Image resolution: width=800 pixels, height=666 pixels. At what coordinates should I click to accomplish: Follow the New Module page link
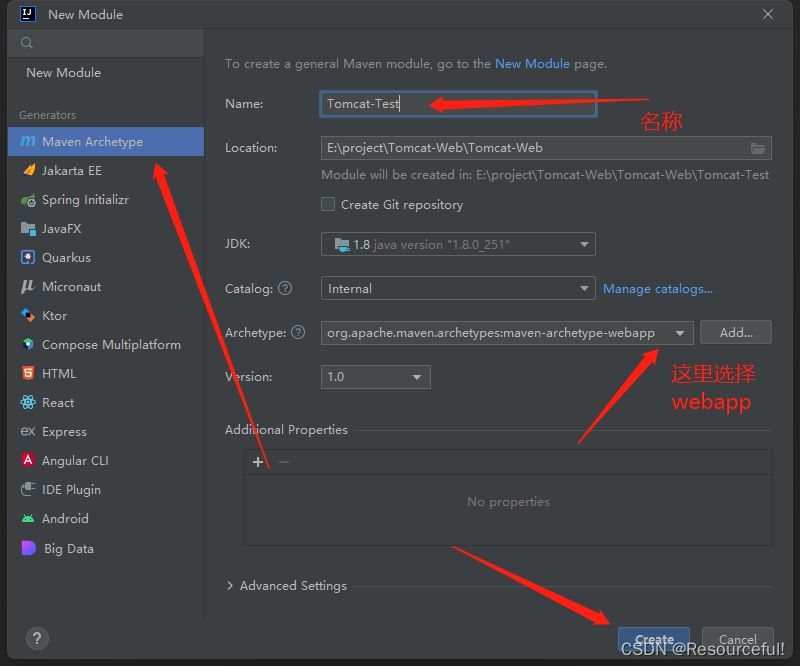[532, 64]
